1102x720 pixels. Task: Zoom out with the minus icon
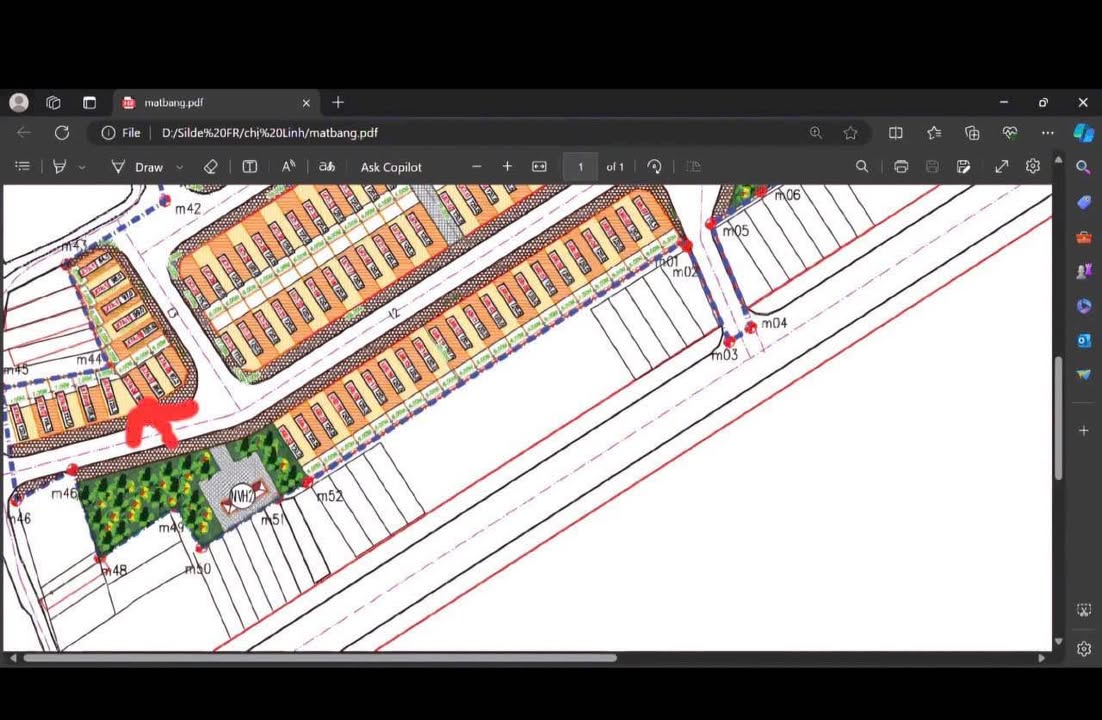point(477,167)
